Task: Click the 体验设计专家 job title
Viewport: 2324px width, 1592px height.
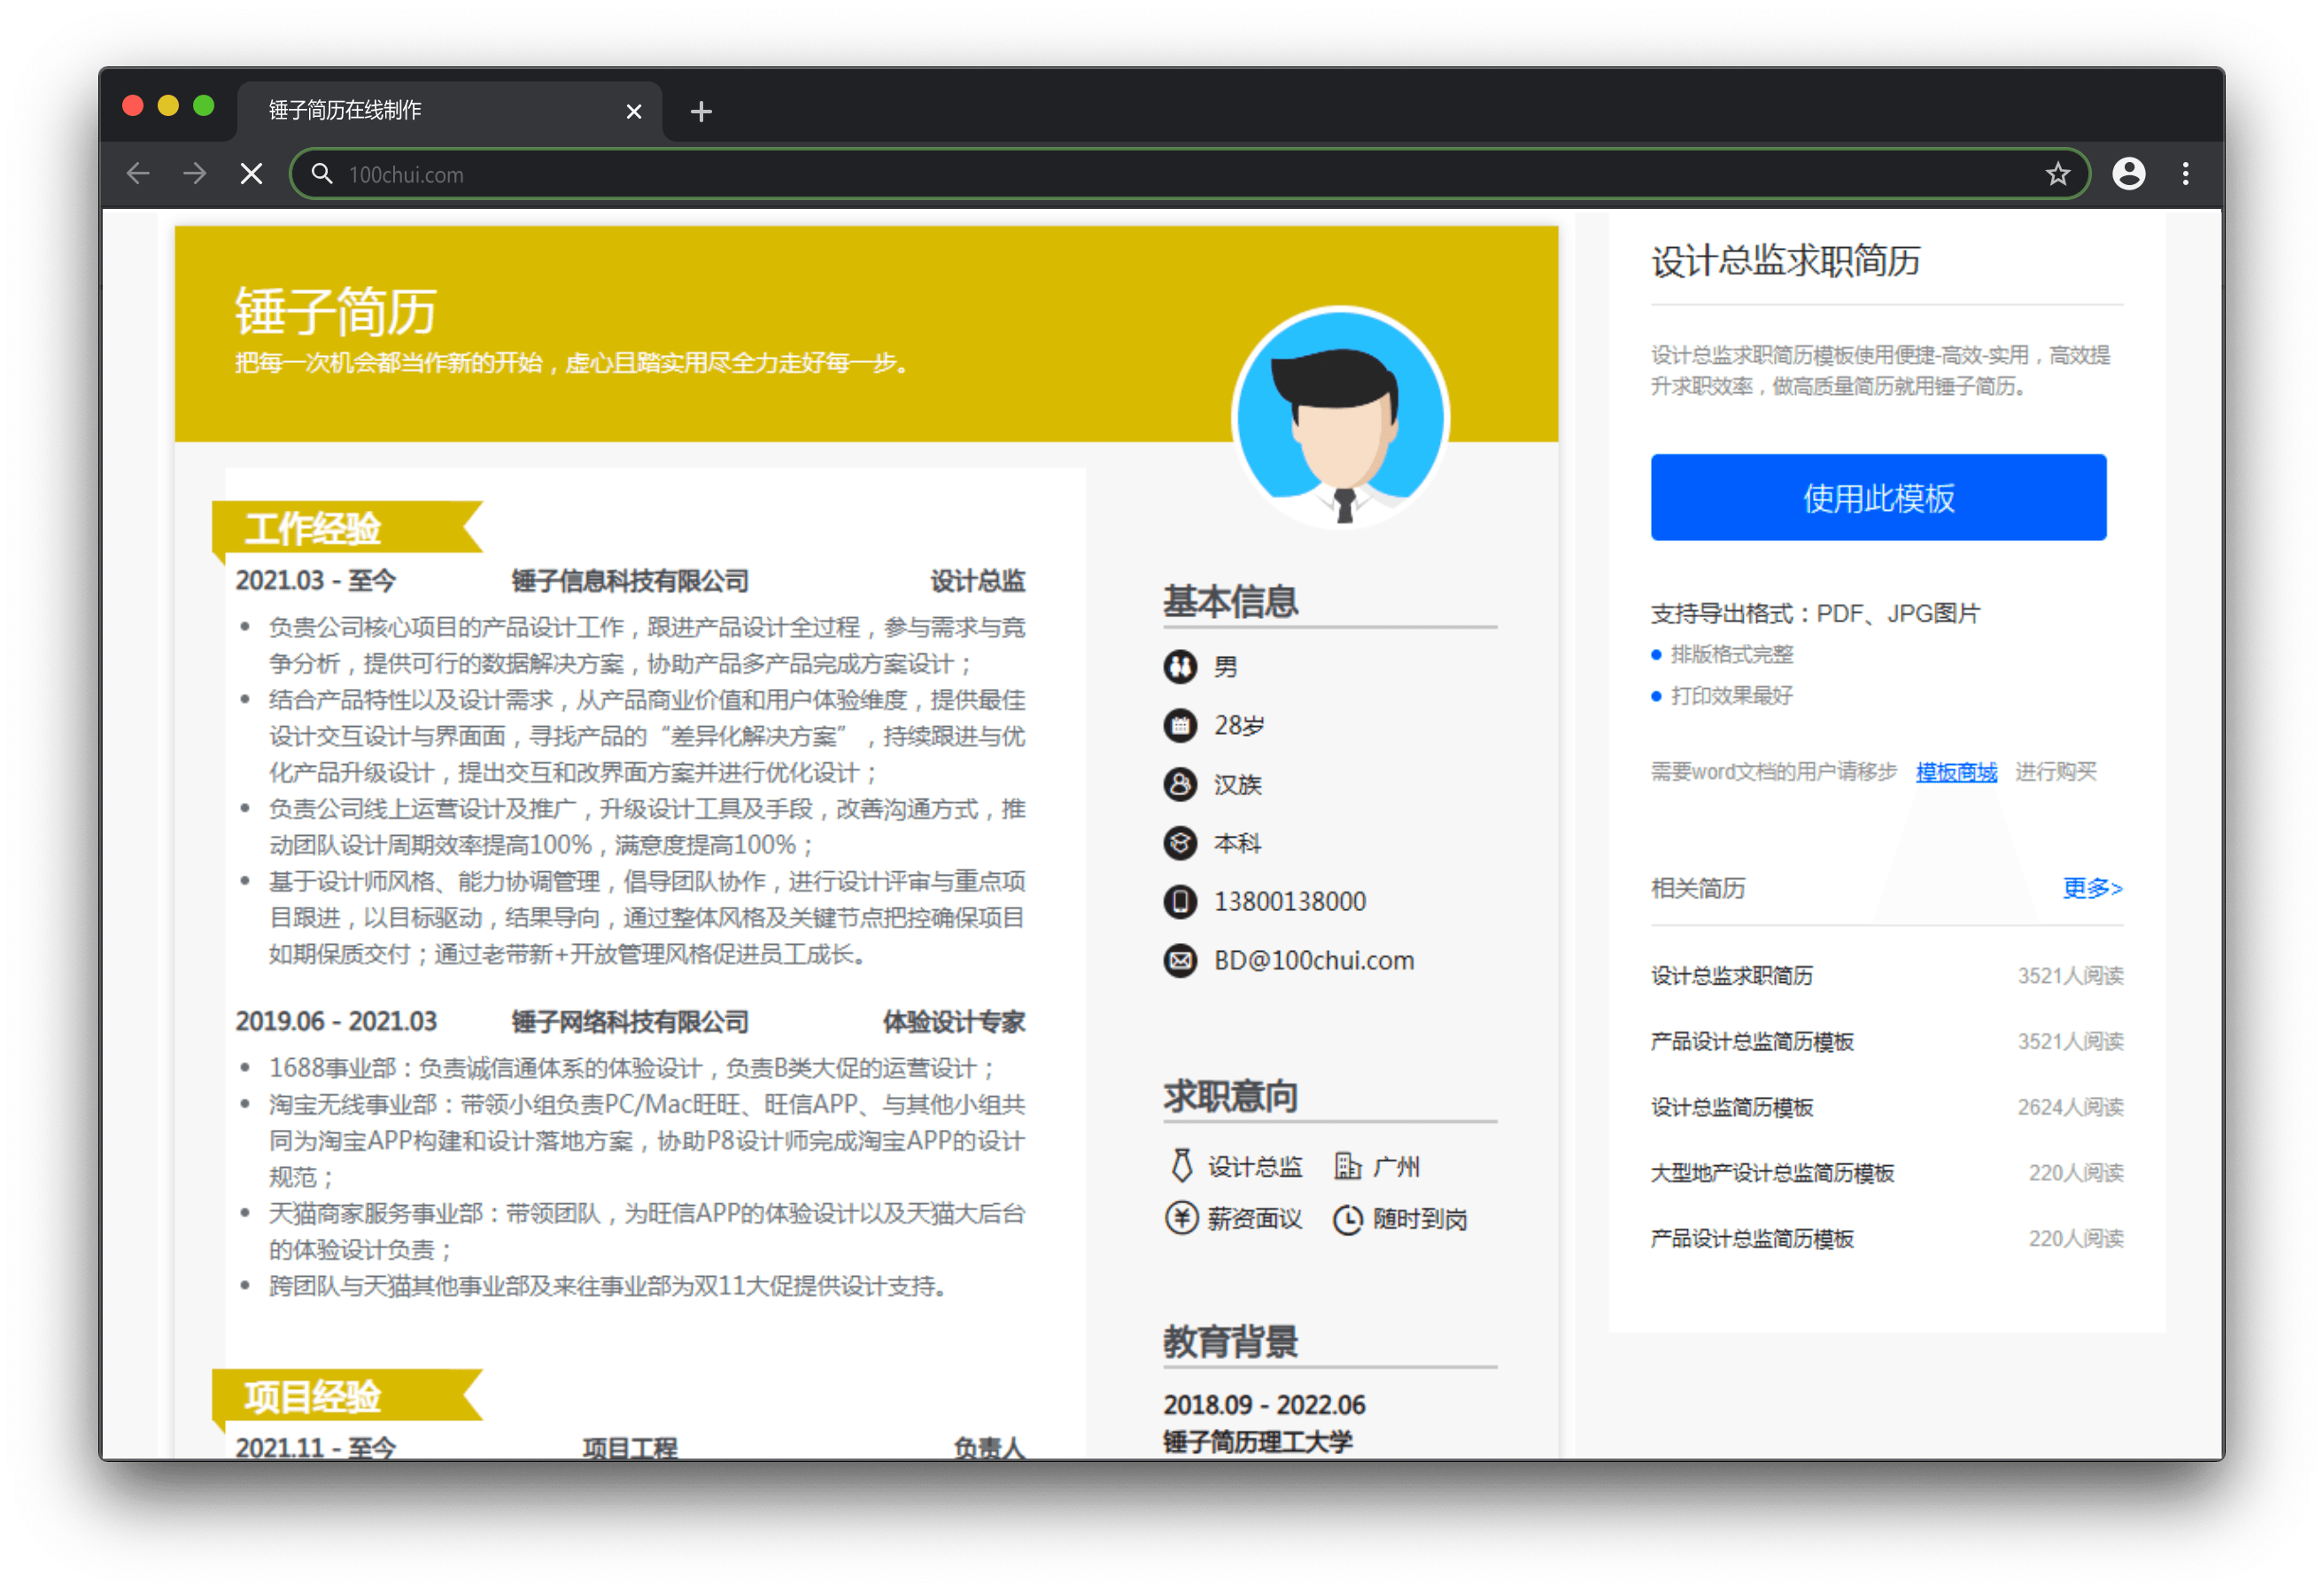Action: 953,1021
